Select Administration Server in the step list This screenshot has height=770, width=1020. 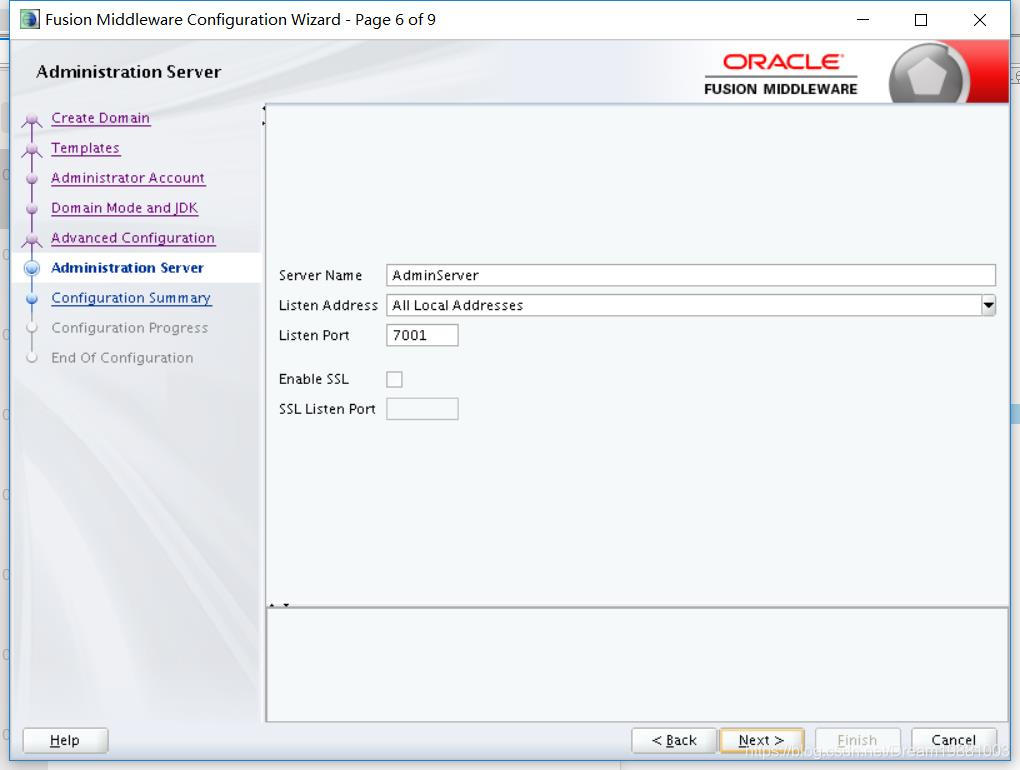point(128,268)
